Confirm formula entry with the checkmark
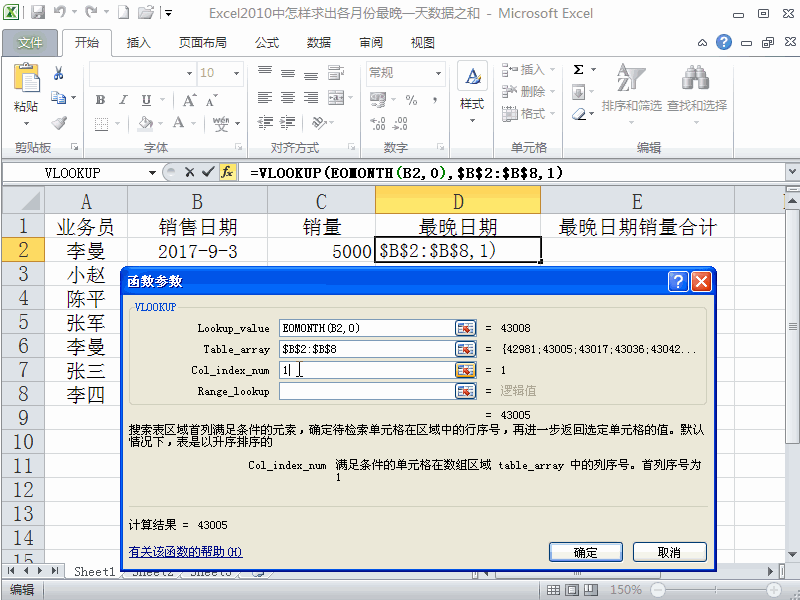The image size is (800, 600). (208, 172)
